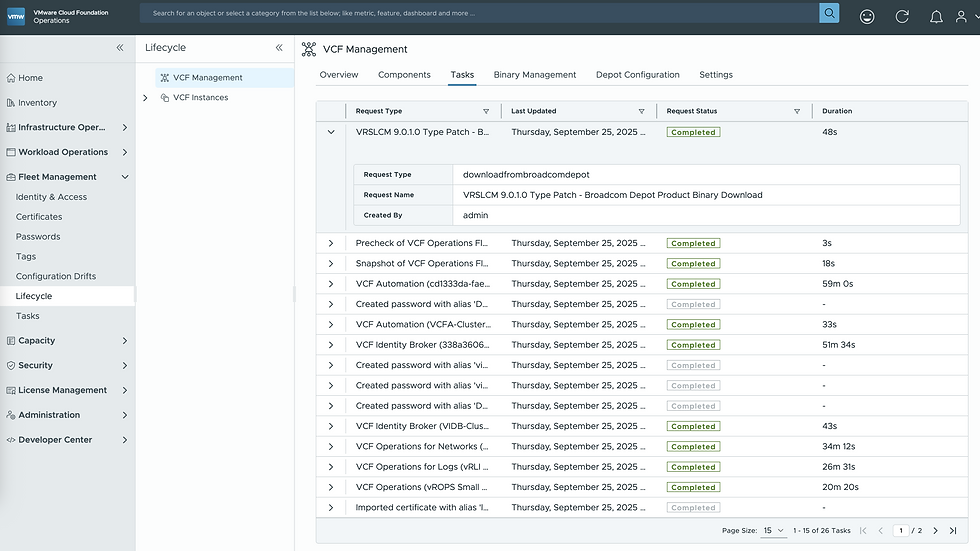This screenshot has width=980, height=551.
Task: Switch to the Depot Configuration tab
Action: [x=637, y=75]
